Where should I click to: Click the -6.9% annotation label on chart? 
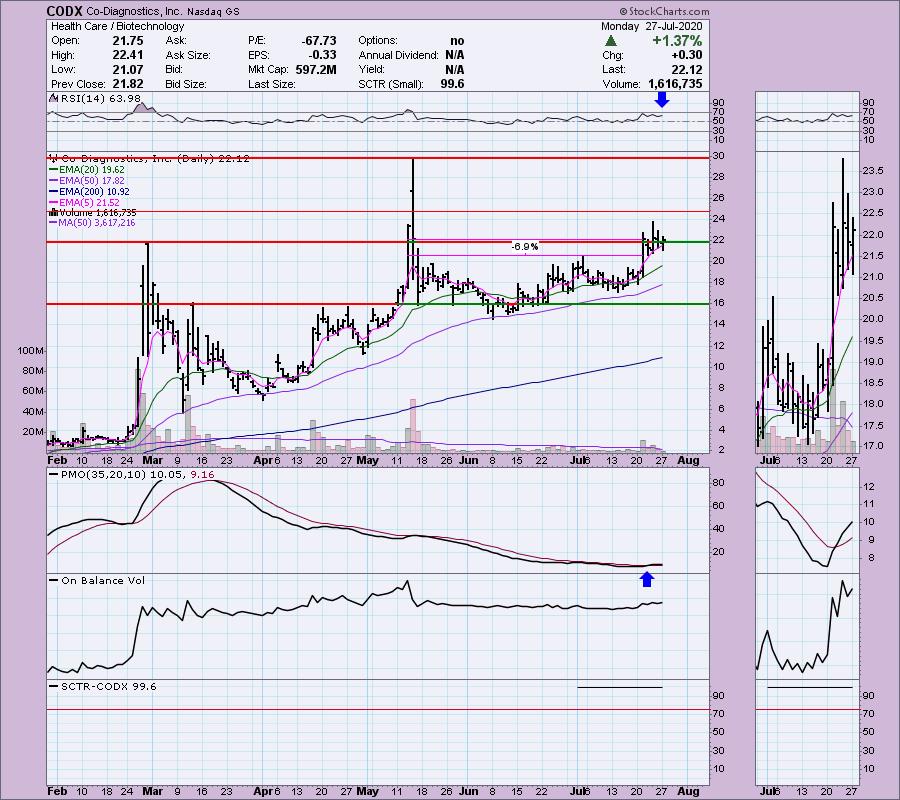tap(525, 247)
